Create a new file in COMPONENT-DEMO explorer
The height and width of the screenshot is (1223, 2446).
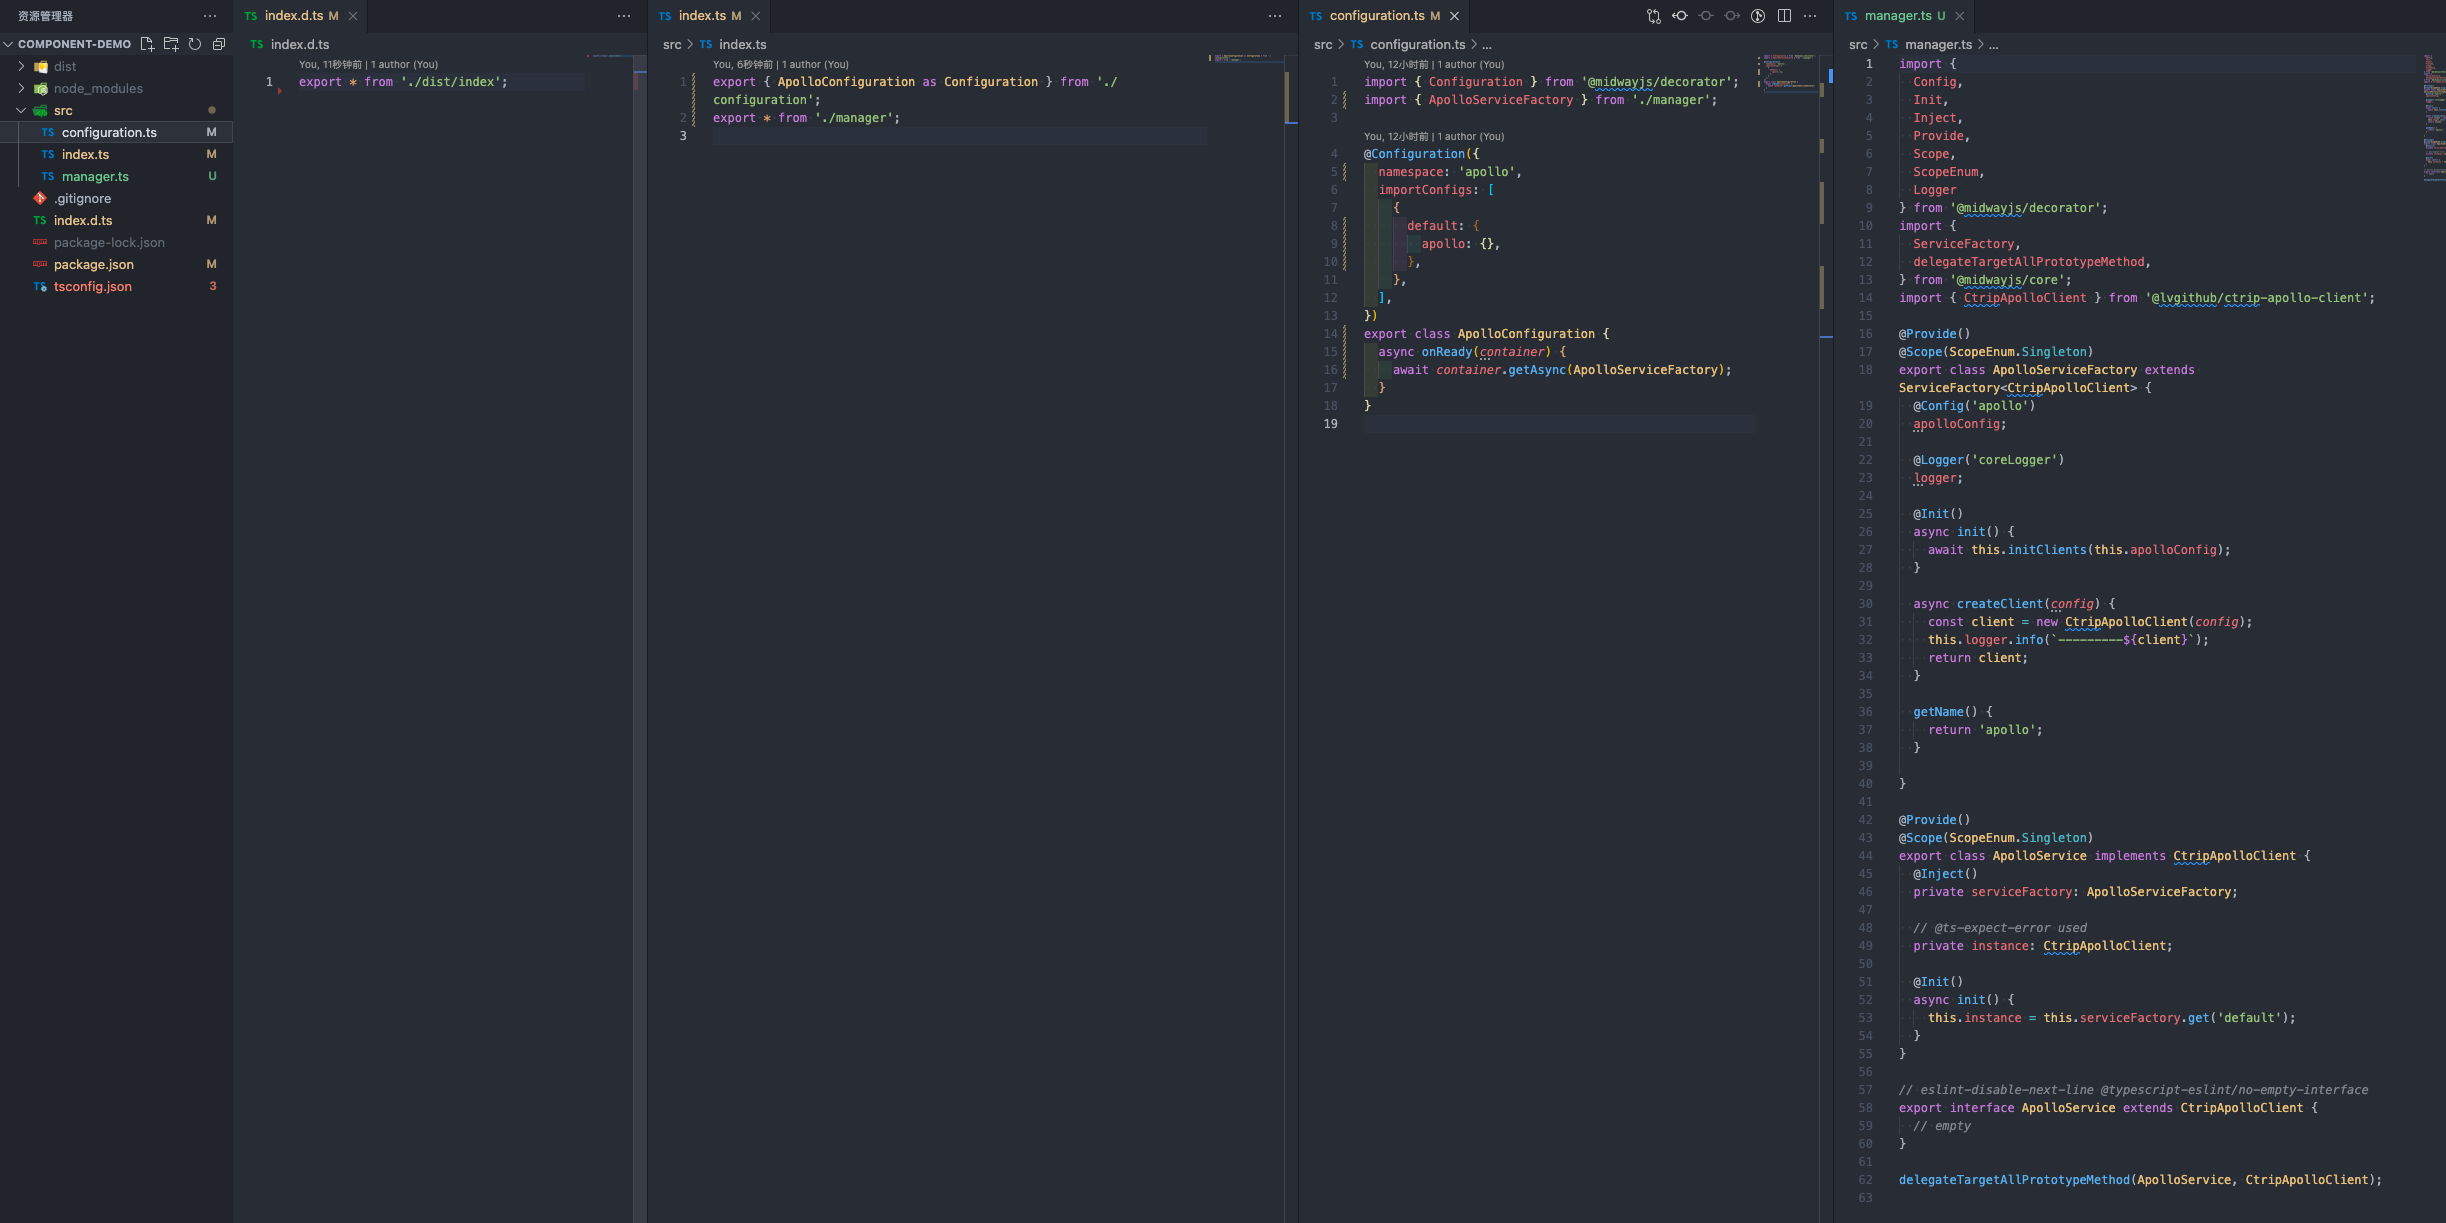pos(147,44)
